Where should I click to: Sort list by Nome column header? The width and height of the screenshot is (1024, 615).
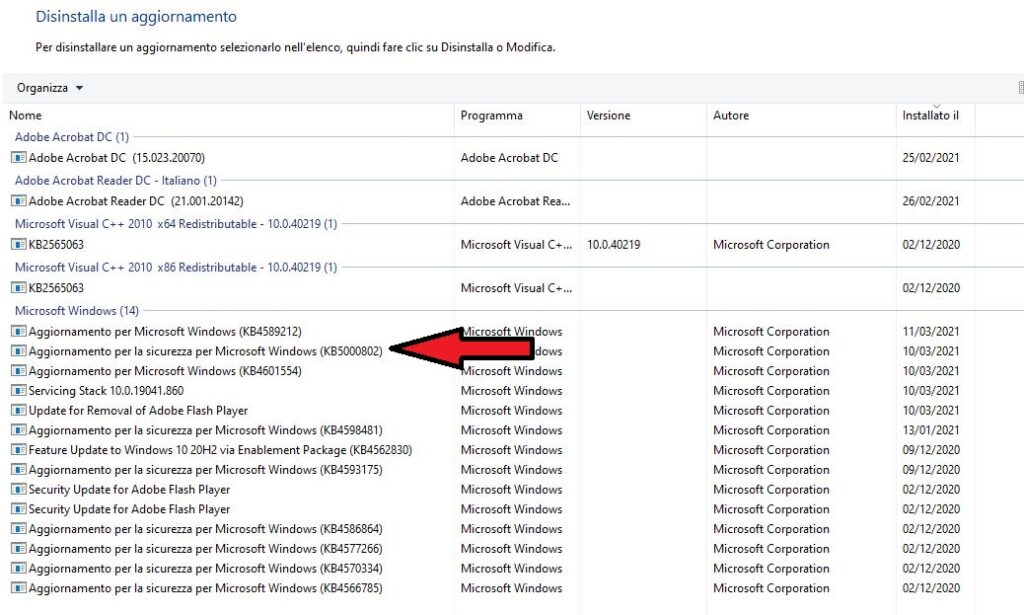tap(25, 116)
